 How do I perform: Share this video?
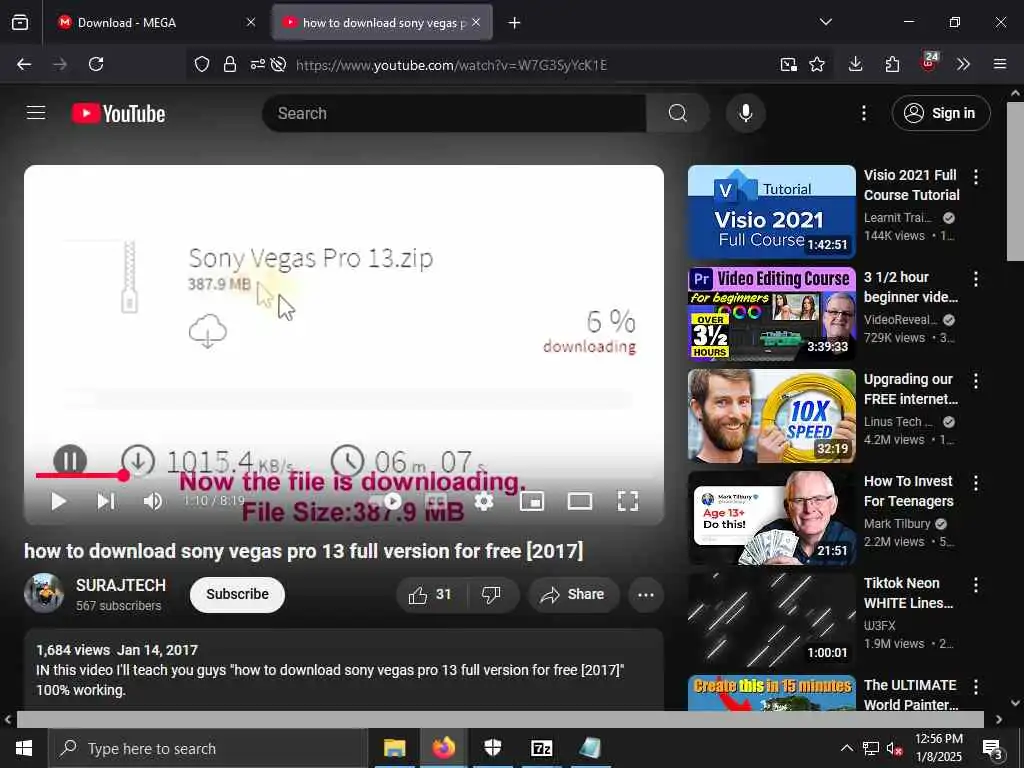point(573,594)
